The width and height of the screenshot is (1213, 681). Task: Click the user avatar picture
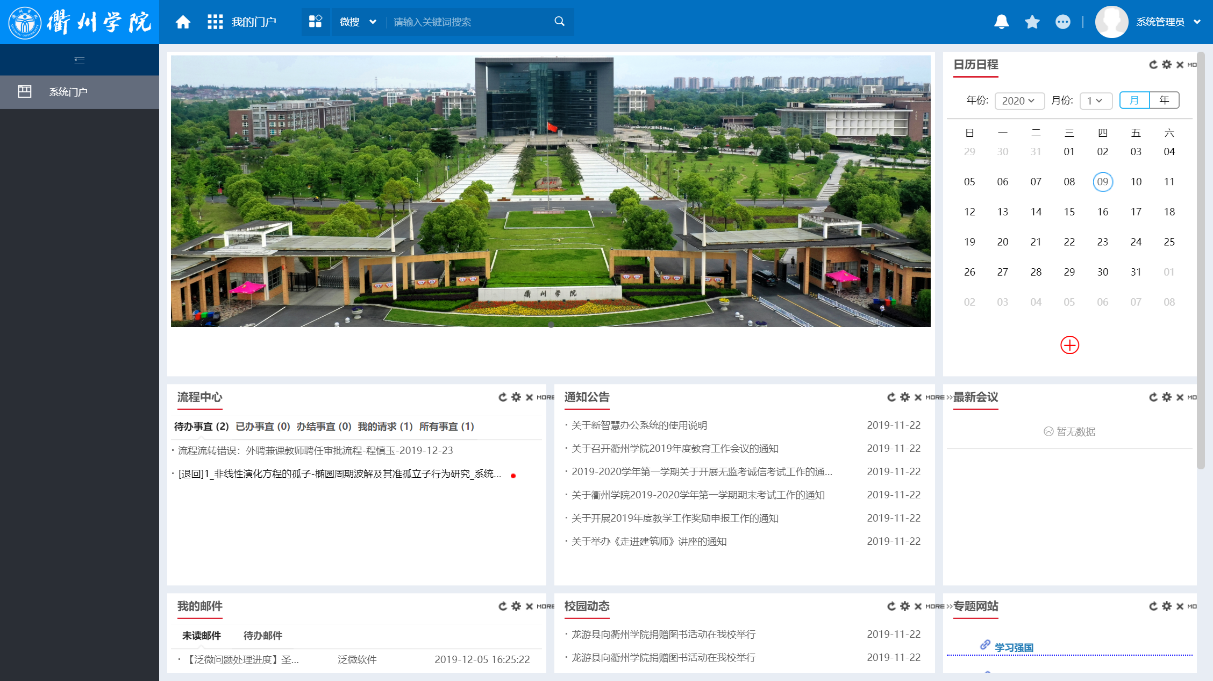click(x=1112, y=22)
